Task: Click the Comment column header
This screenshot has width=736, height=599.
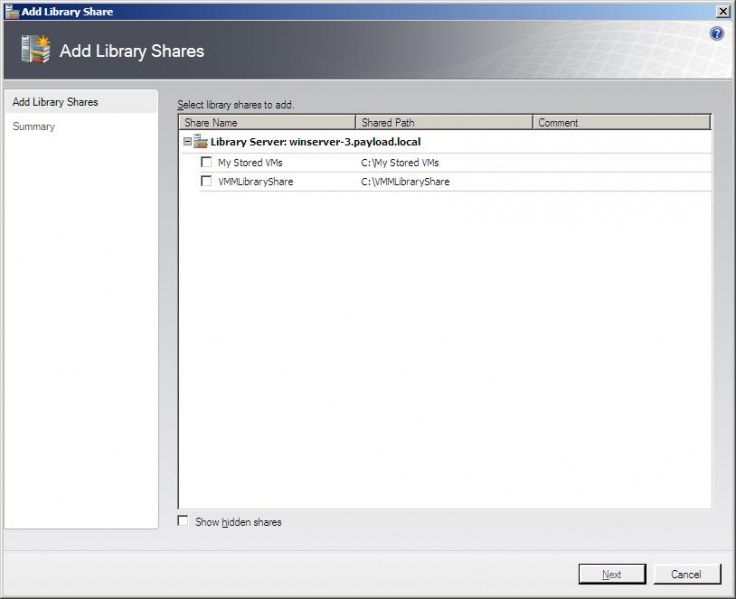Action: (x=620, y=123)
